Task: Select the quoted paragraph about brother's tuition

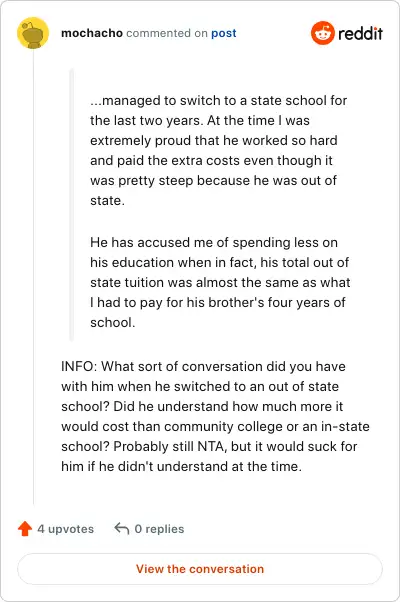Action: point(220,283)
